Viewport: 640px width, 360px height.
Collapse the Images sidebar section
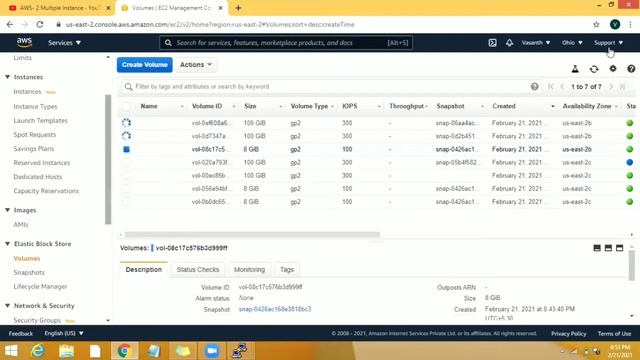point(7,210)
